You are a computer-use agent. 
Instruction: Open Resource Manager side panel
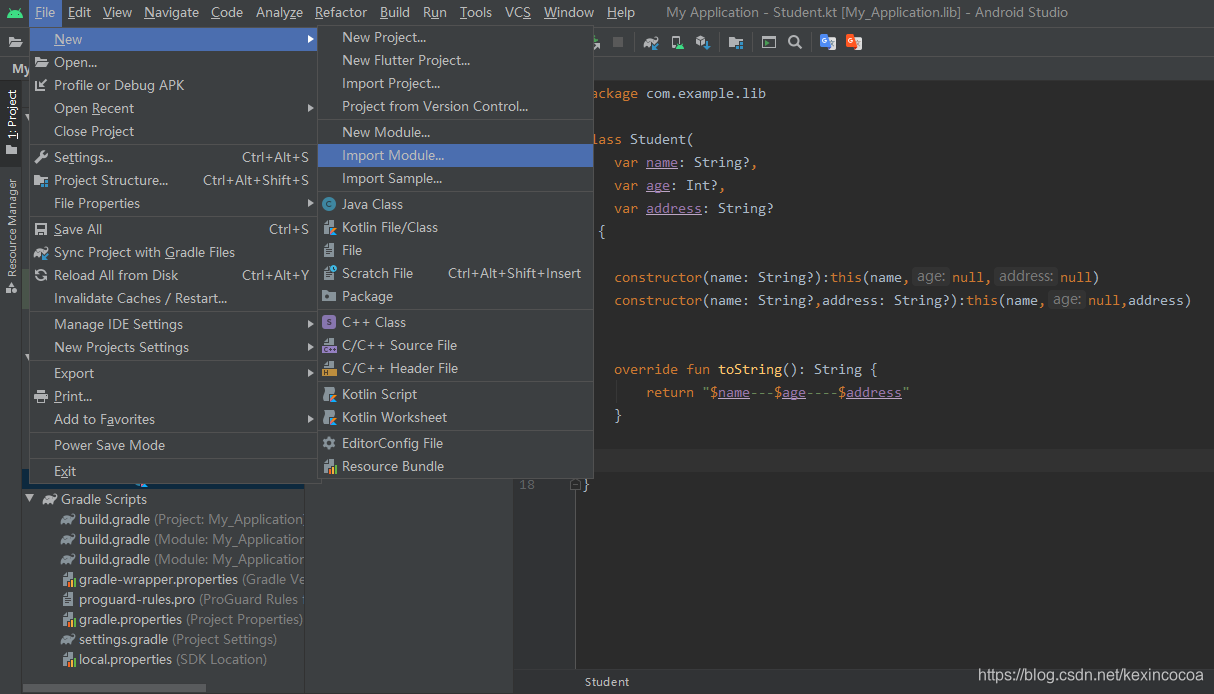tap(11, 235)
